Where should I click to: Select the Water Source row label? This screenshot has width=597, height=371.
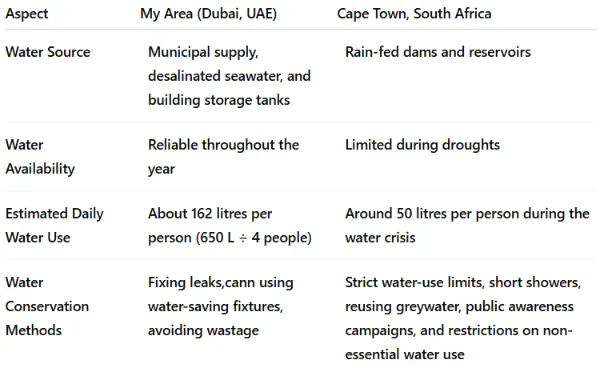click(x=48, y=52)
